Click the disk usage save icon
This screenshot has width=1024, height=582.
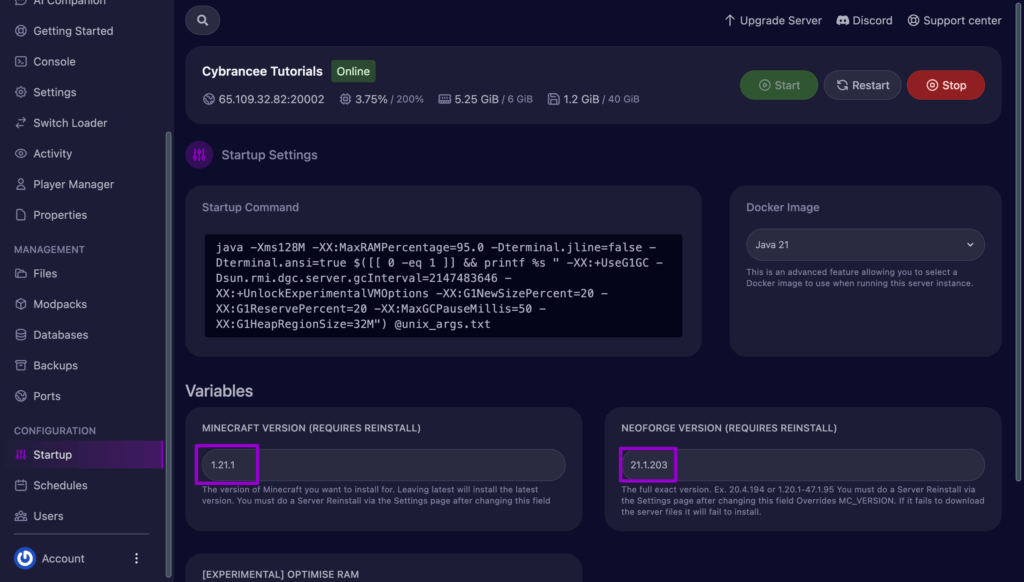tap(553, 99)
